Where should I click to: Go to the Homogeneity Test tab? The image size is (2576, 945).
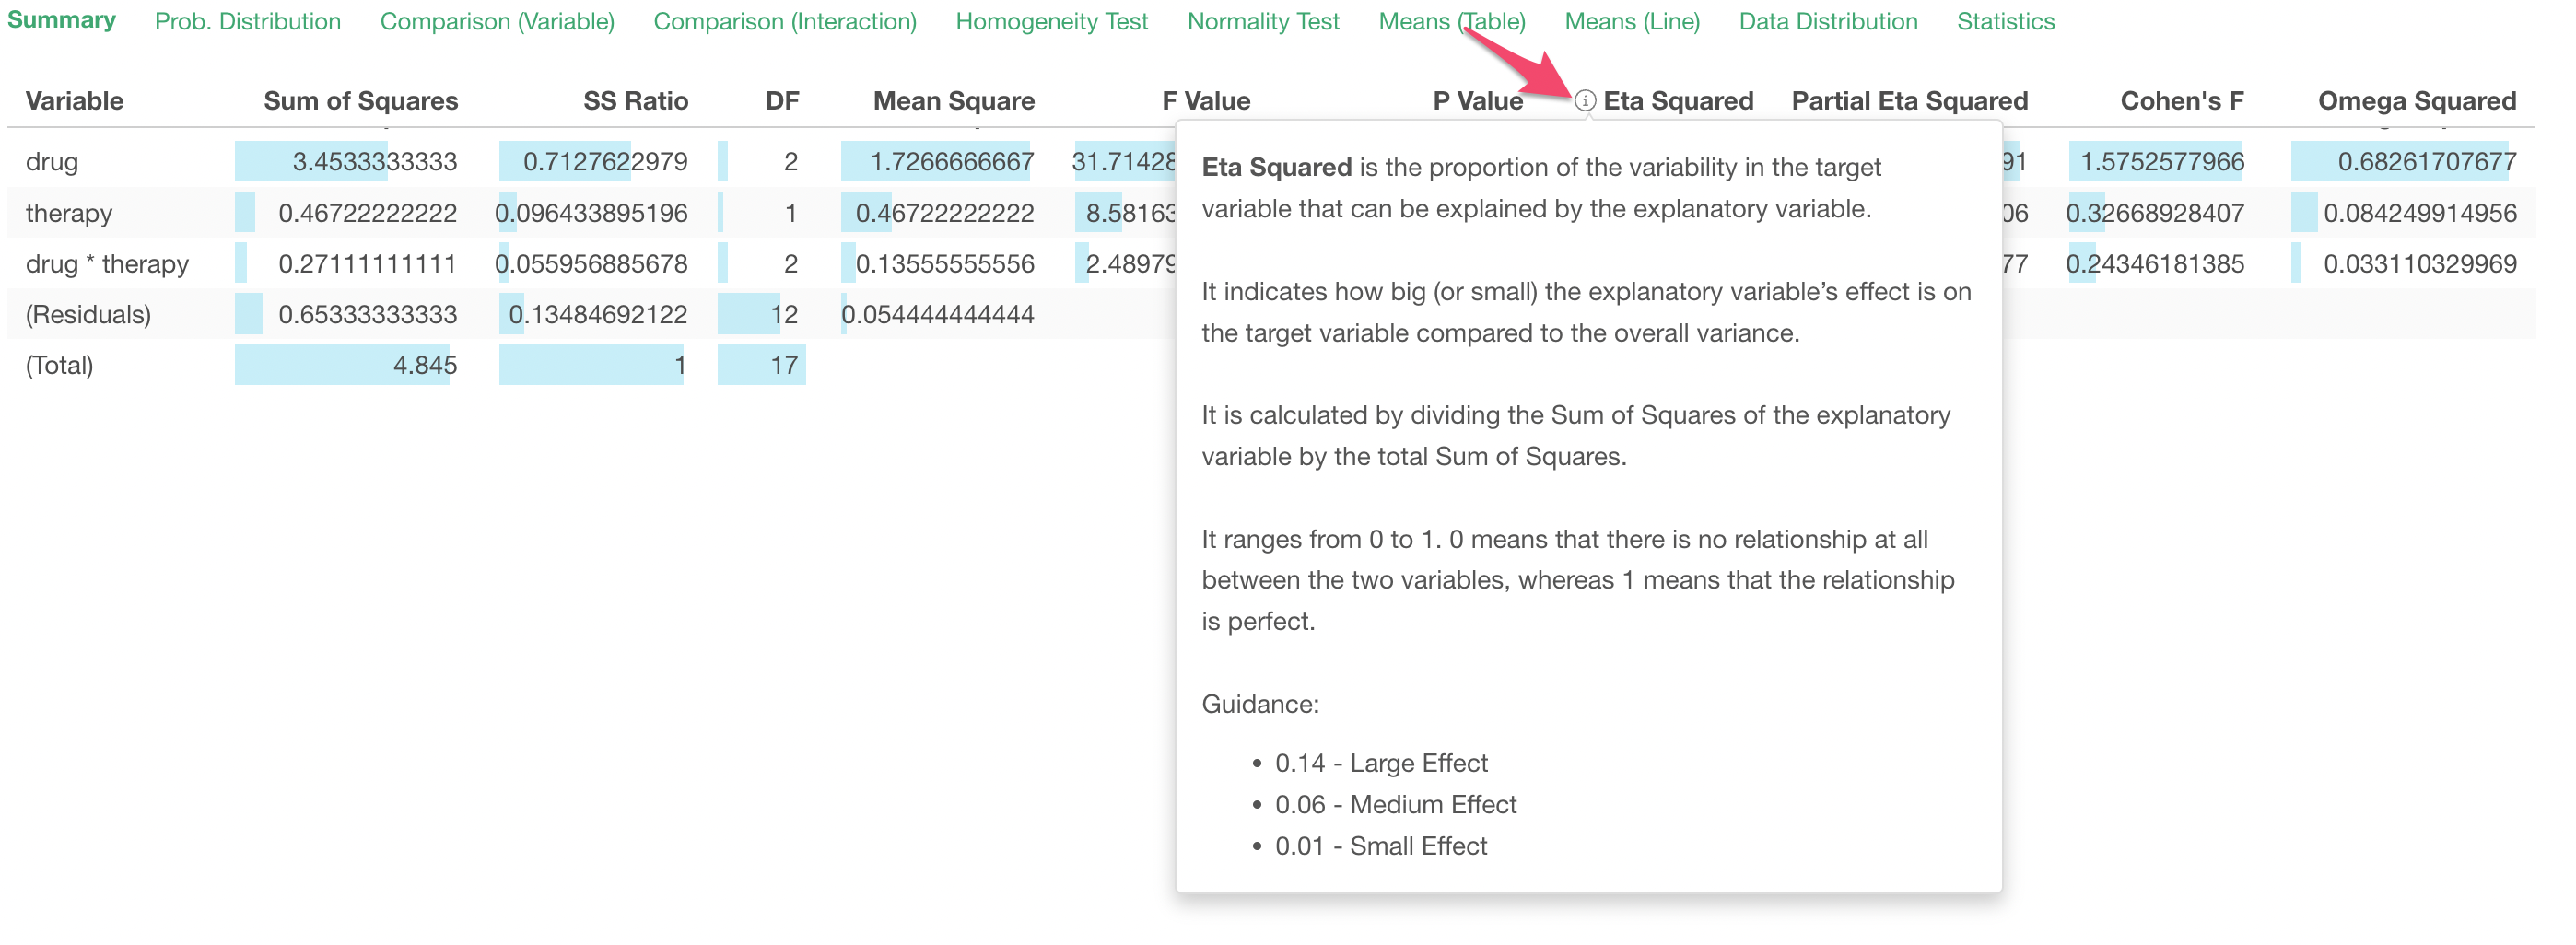click(1051, 22)
